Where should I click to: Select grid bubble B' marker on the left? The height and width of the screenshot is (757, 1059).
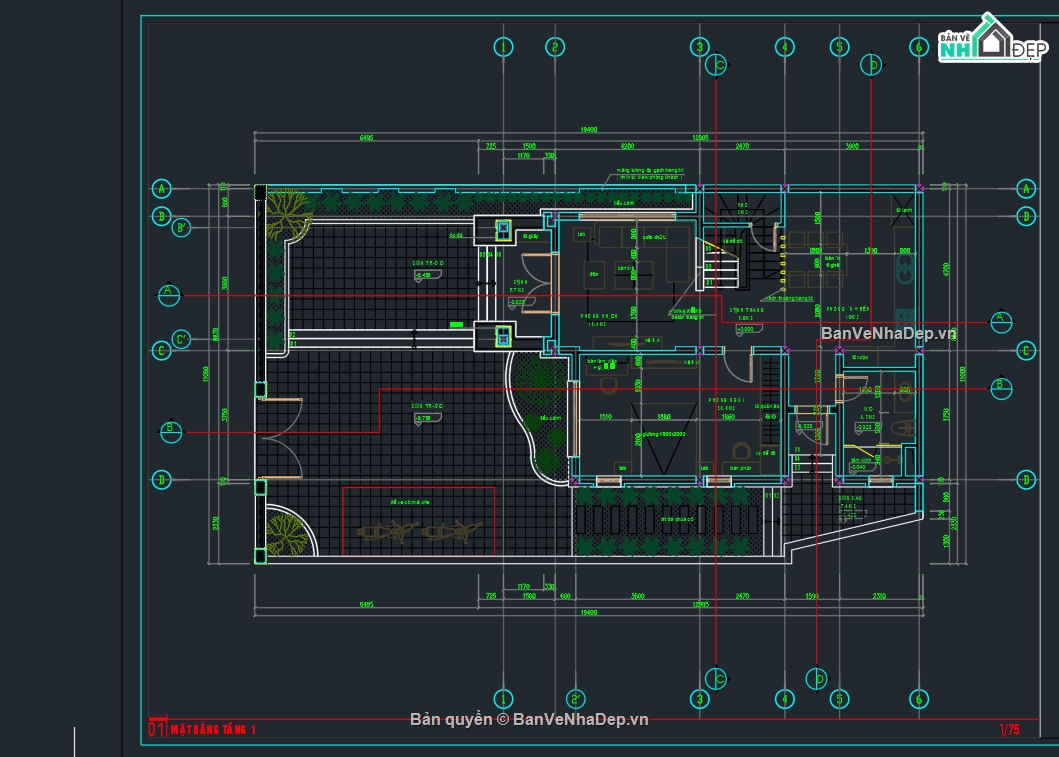[180, 227]
